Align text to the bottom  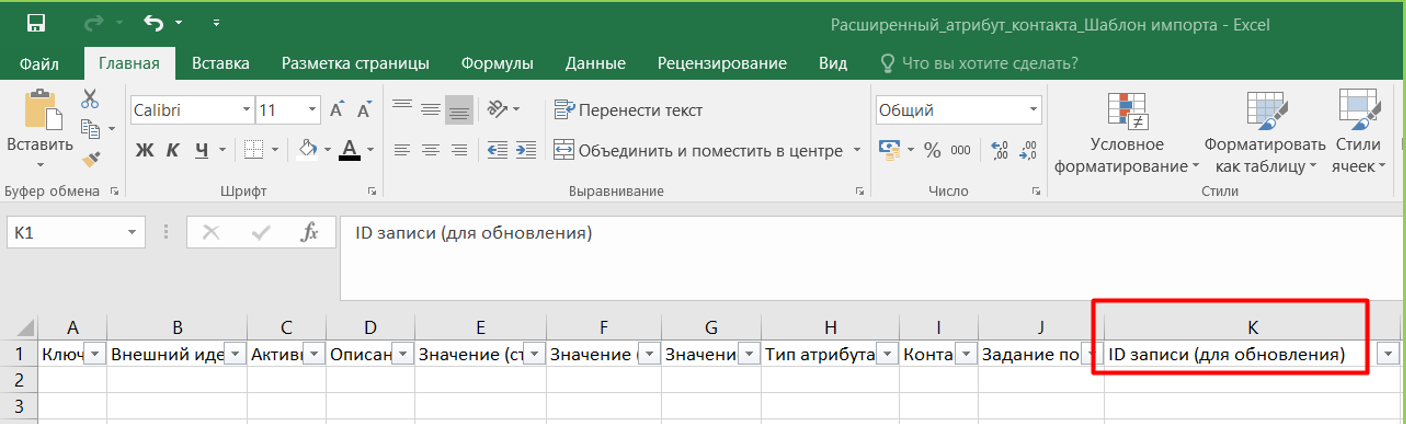[x=460, y=110]
